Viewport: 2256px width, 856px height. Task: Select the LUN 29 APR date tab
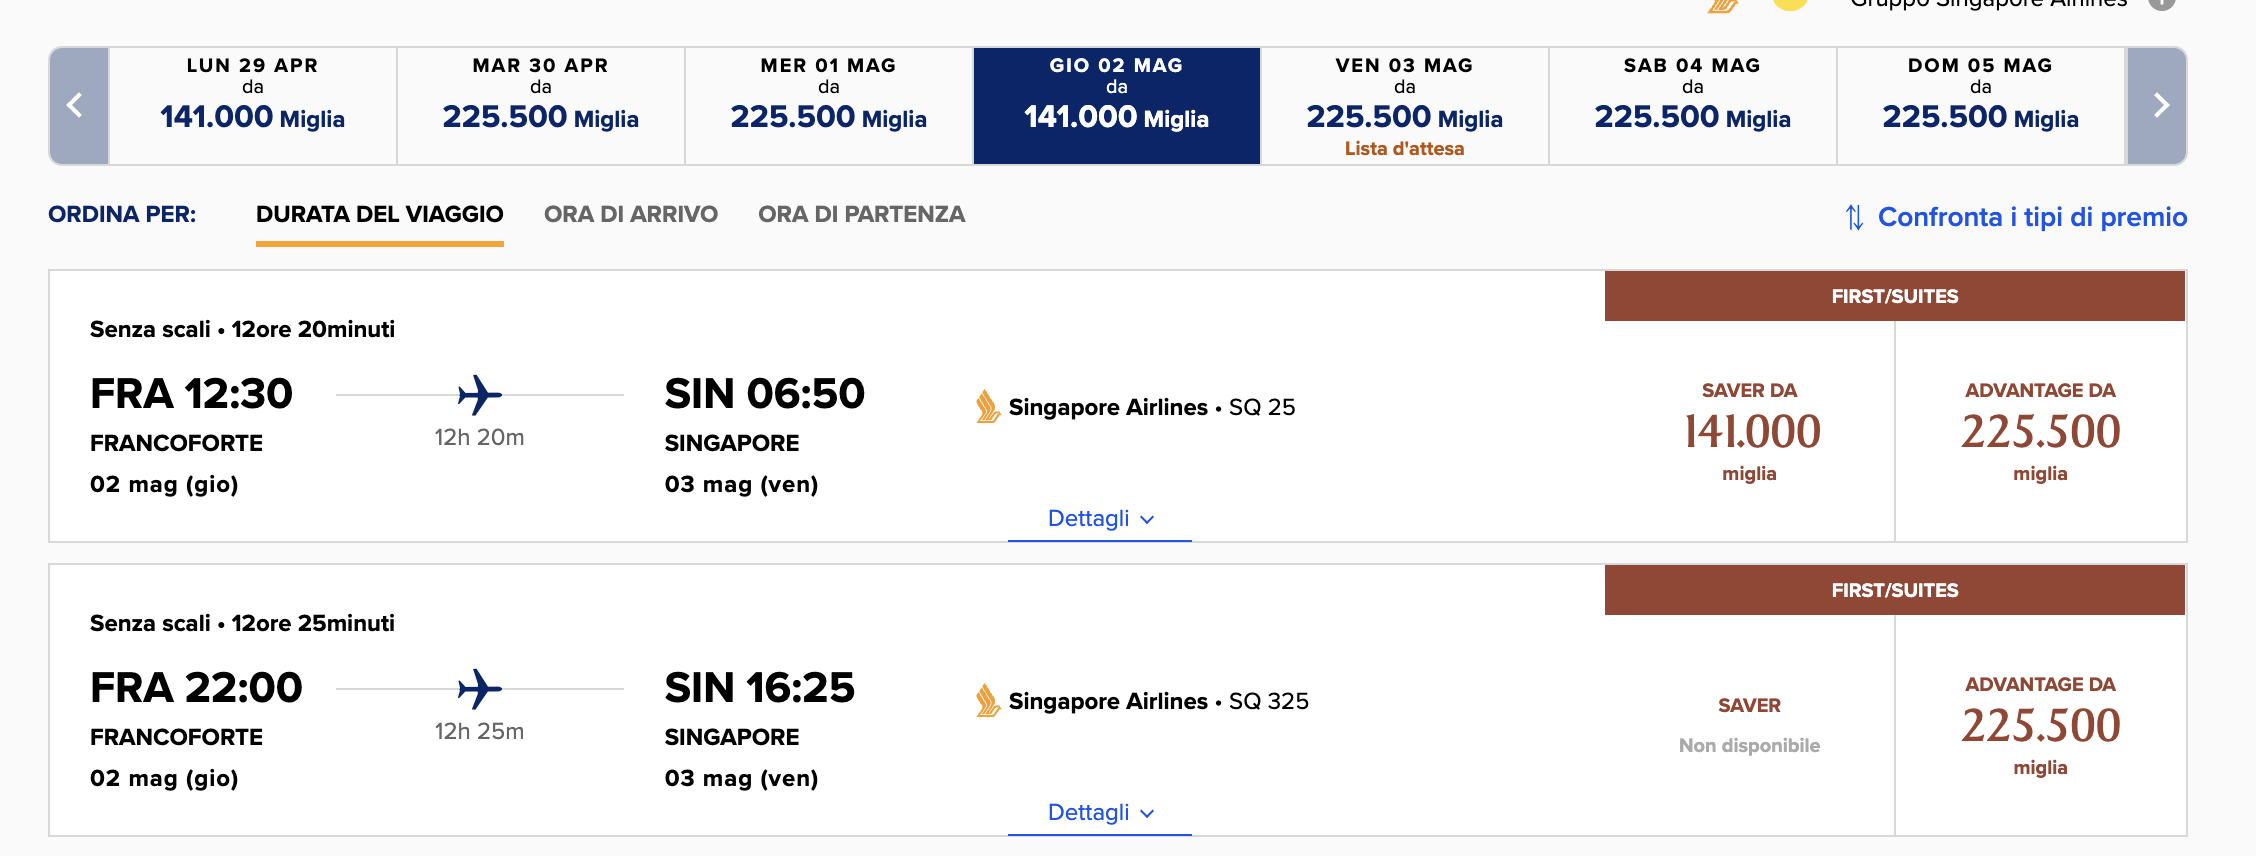click(253, 106)
